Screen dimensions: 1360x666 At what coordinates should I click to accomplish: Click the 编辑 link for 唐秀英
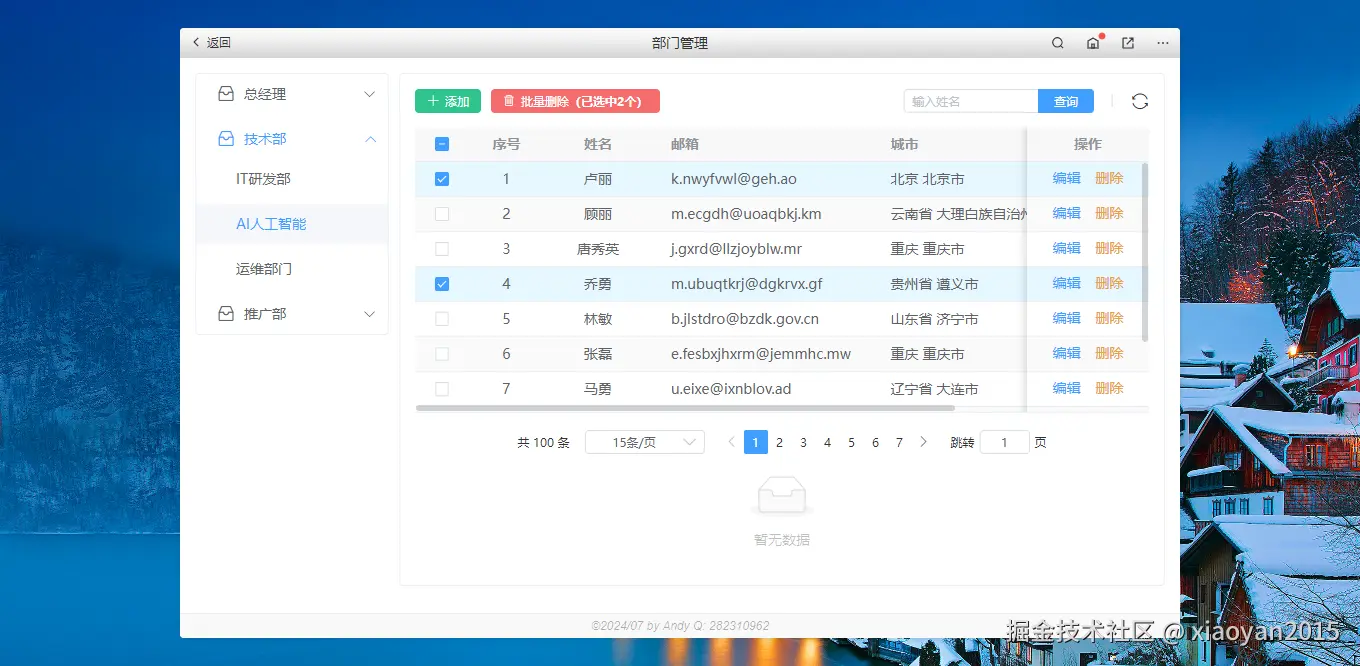(1066, 248)
